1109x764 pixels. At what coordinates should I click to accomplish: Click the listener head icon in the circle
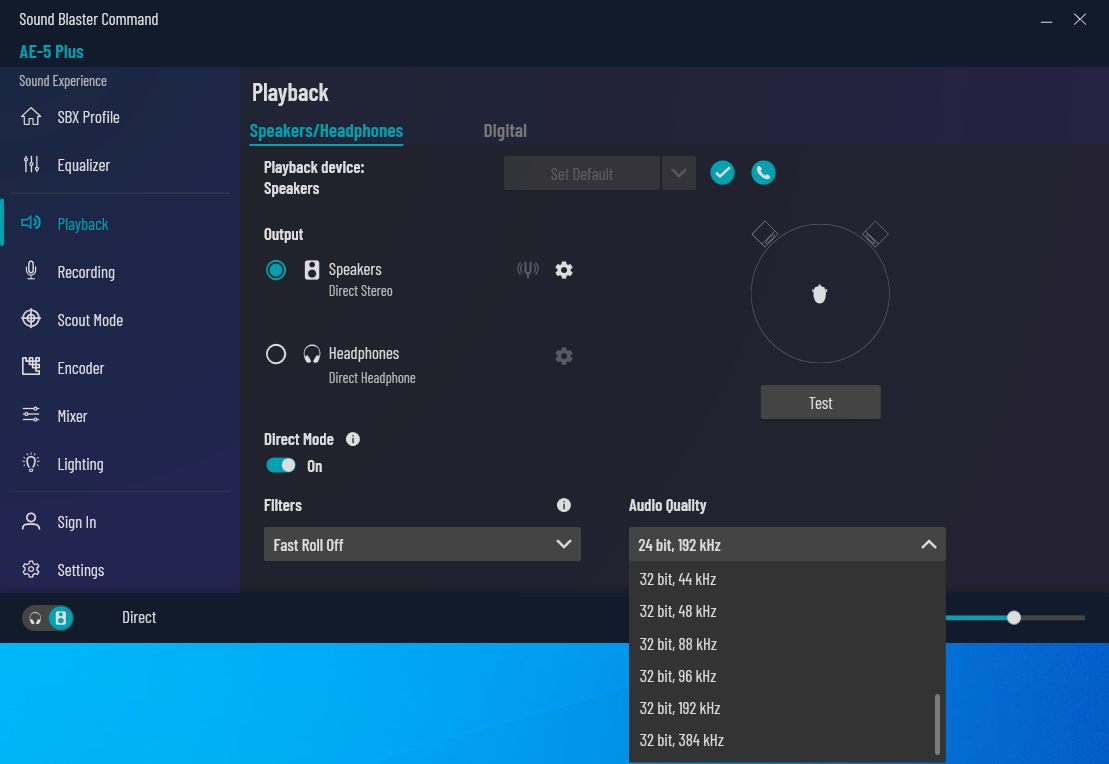click(x=820, y=294)
